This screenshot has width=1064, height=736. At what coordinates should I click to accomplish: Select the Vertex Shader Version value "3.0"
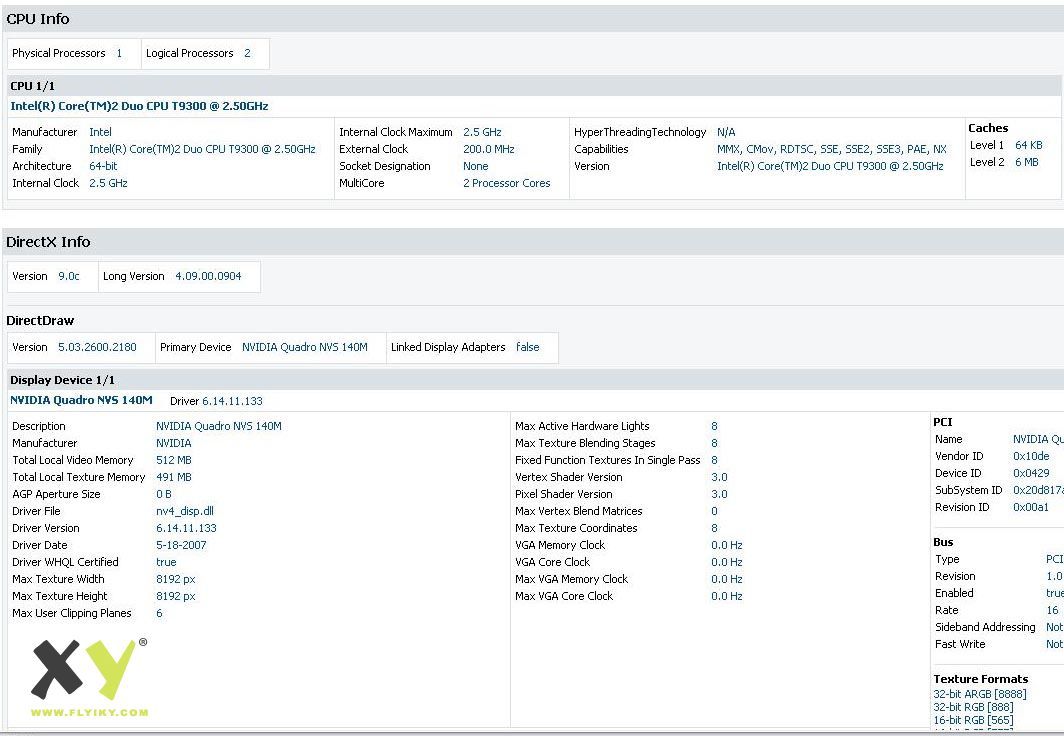coord(719,477)
